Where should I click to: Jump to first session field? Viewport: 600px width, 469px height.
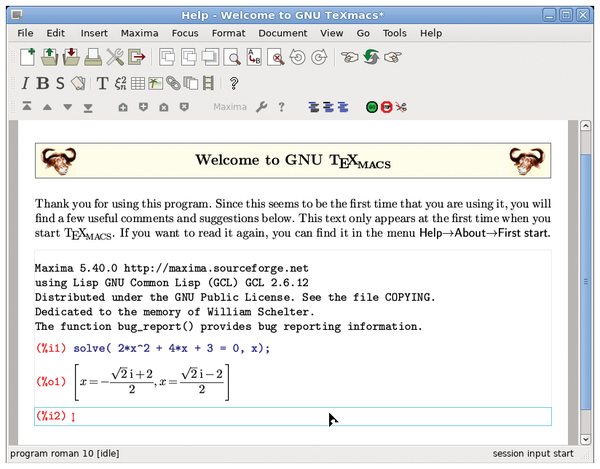tap(27, 107)
